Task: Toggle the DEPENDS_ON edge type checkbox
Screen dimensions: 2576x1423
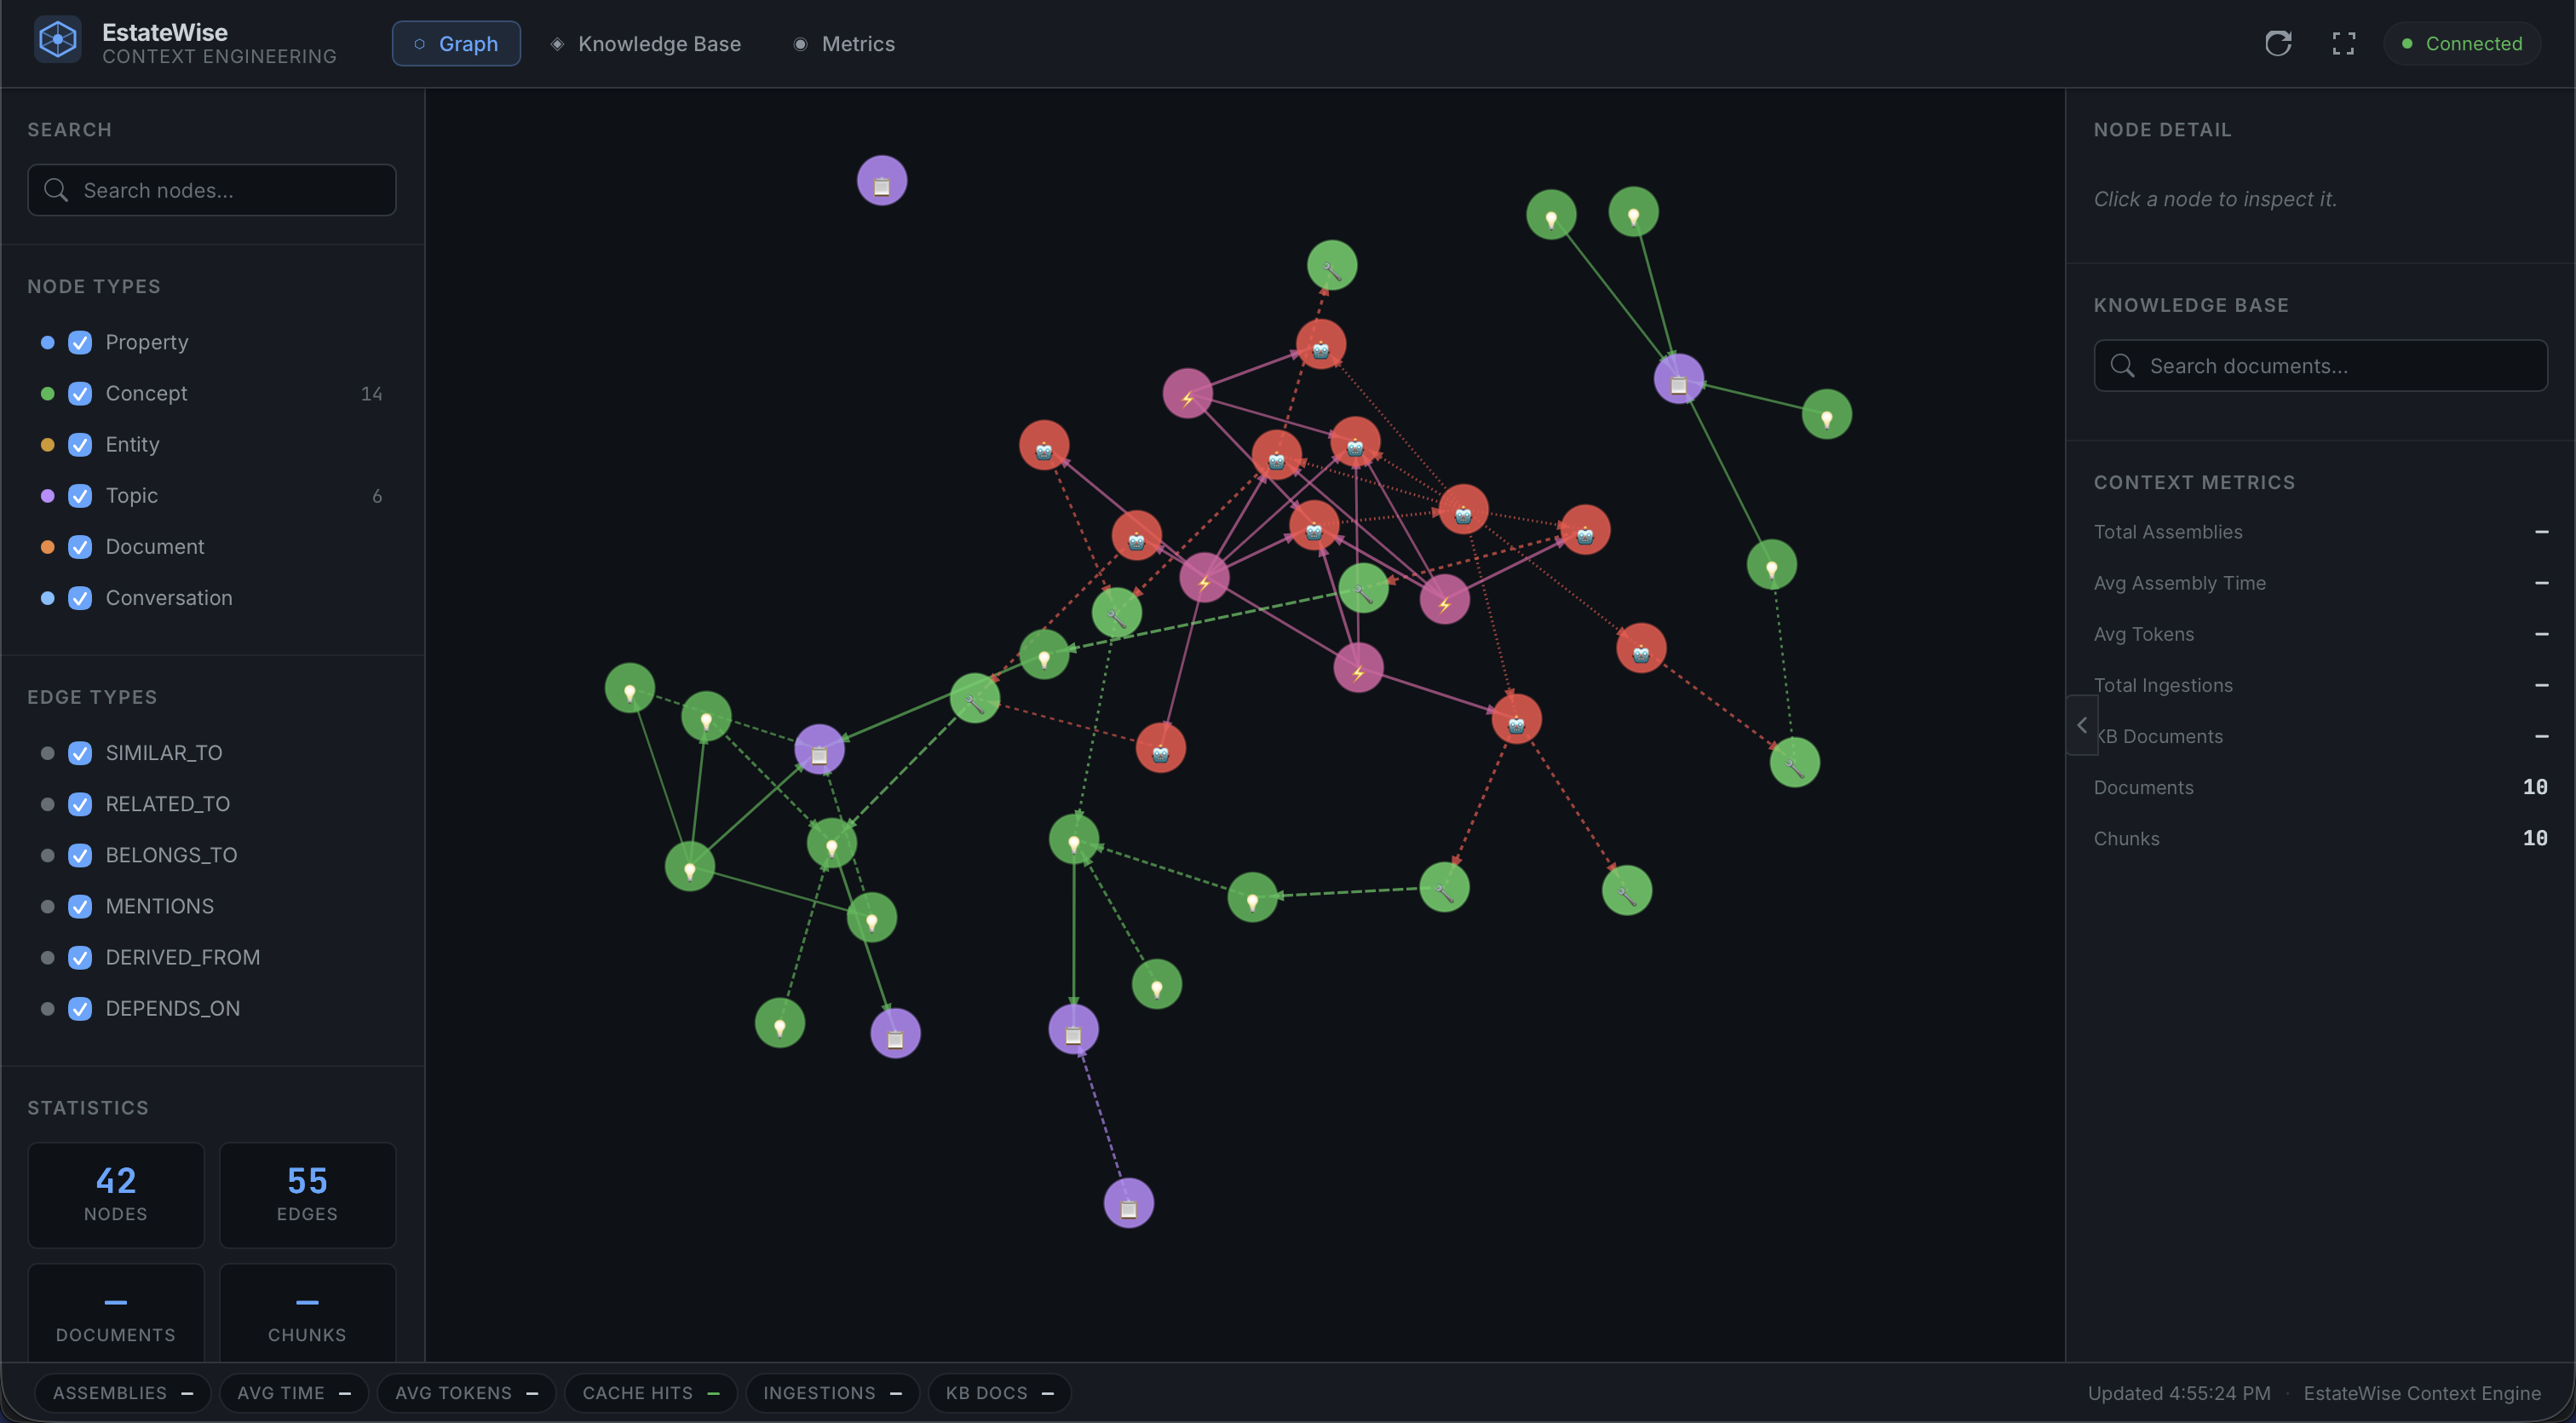Action: coord(80,1007)
